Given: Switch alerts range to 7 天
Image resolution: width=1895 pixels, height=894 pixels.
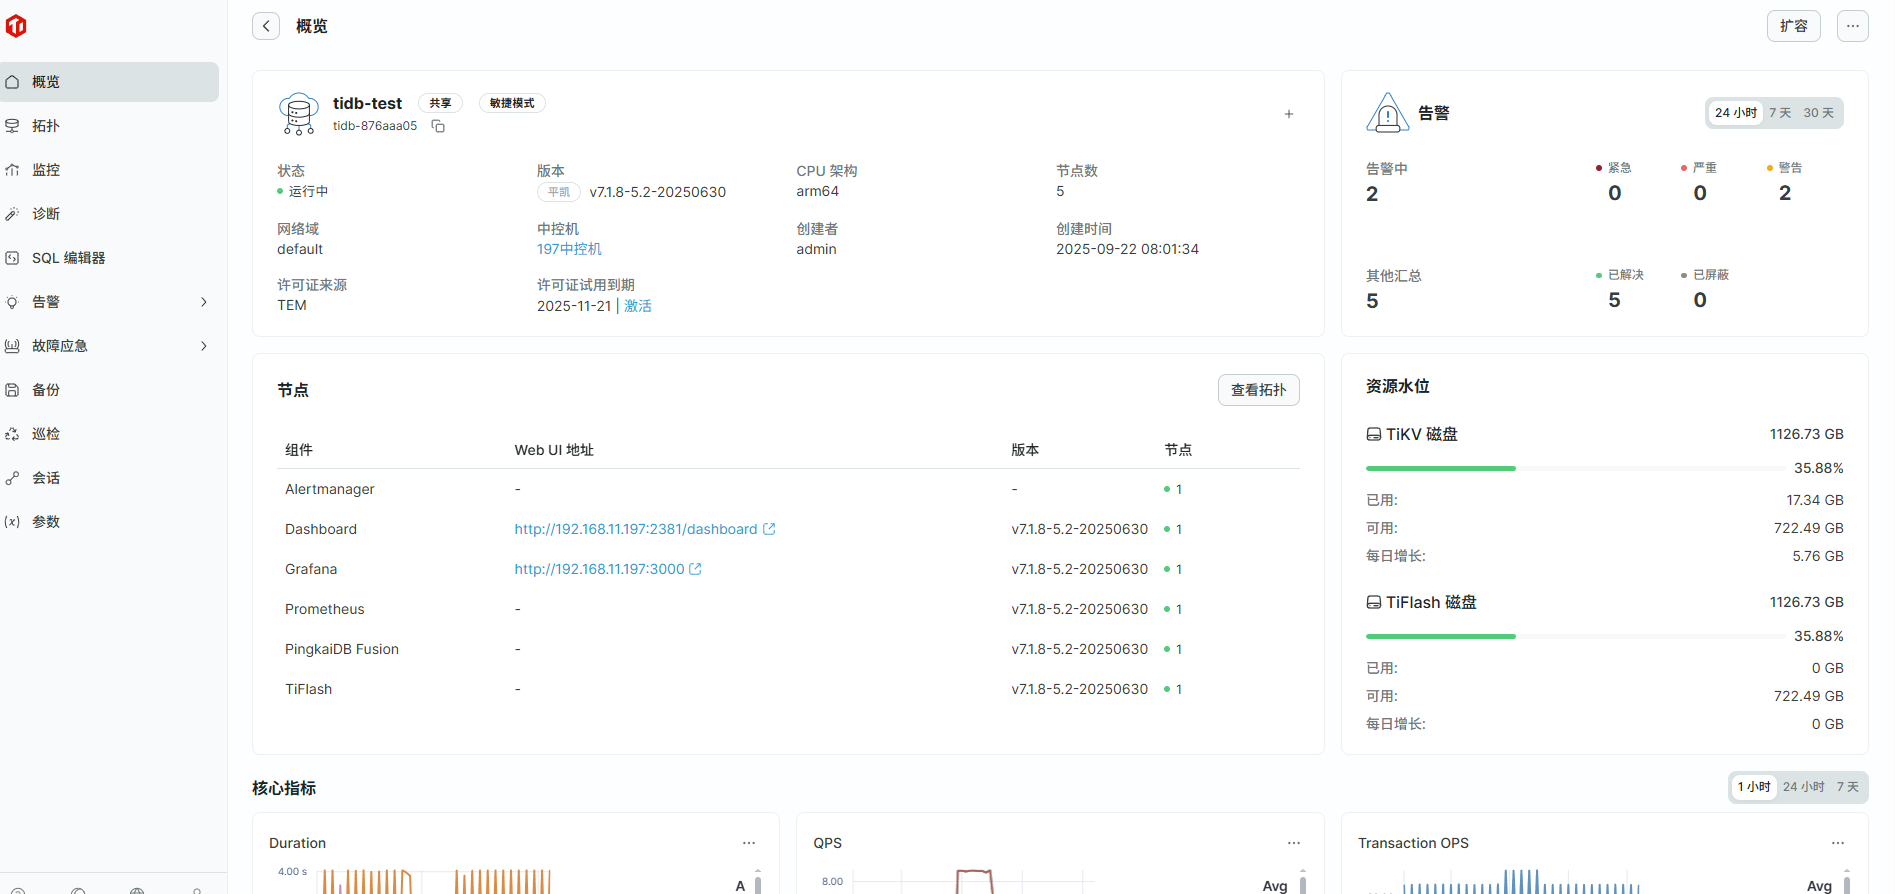Looking at the screenshot, I should (1780, 113).
